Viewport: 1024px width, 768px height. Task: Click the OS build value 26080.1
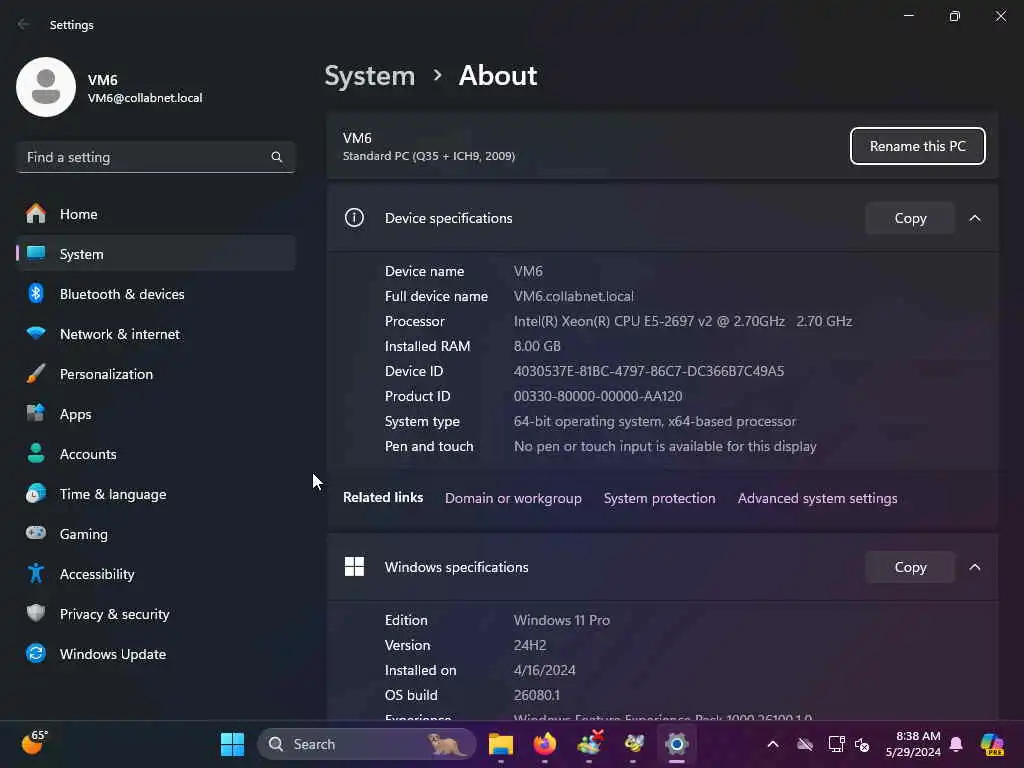(x=537, y=696)
